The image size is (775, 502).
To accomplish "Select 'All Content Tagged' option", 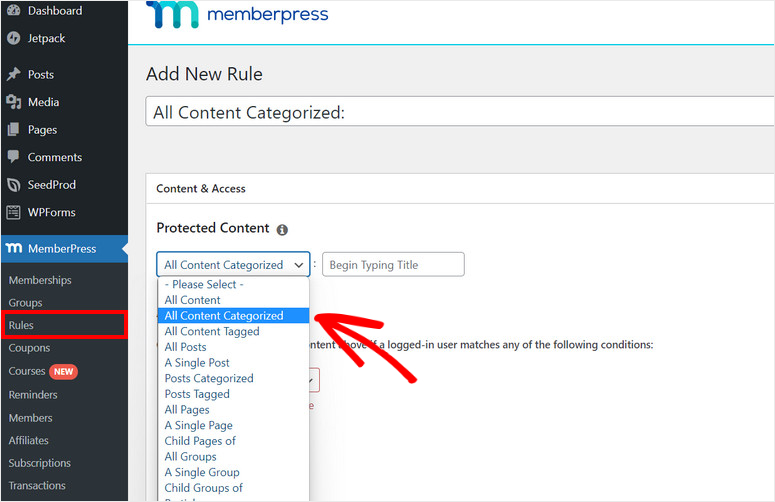I will (212, 331).
